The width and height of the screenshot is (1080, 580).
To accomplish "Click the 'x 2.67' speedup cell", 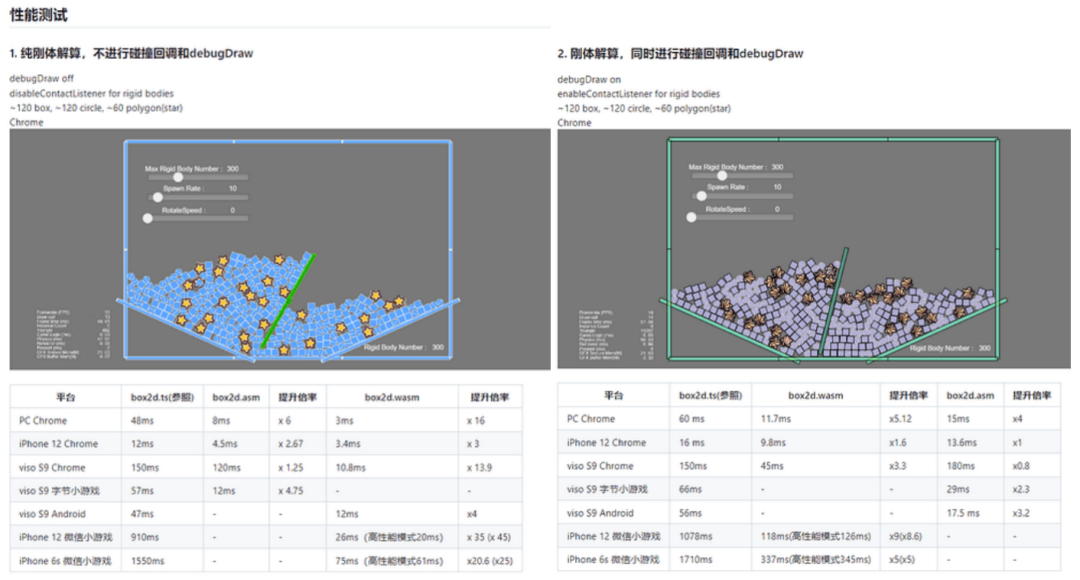I will tap(298, 444).
